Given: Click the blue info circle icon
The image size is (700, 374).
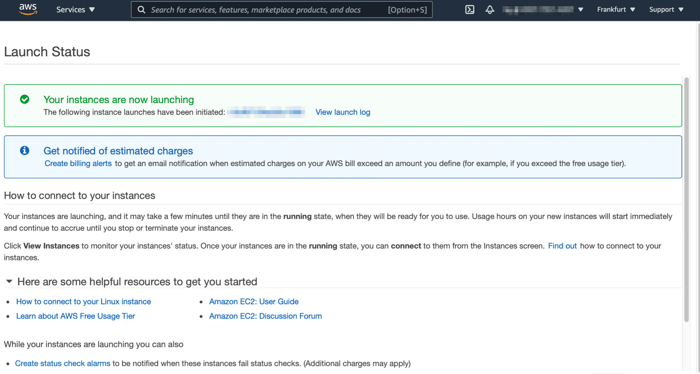Looking at the screenshot, I should pos(25,150).
